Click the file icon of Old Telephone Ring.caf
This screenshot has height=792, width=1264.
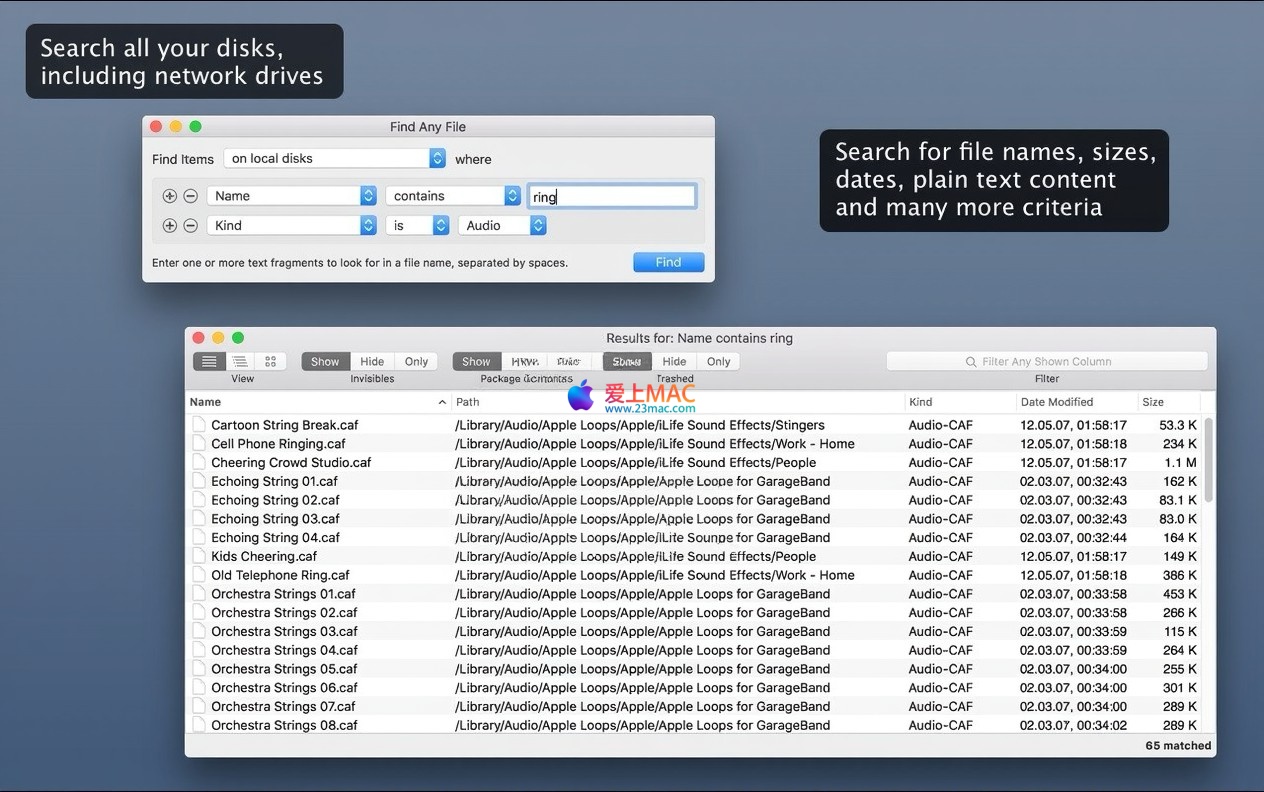199,575
